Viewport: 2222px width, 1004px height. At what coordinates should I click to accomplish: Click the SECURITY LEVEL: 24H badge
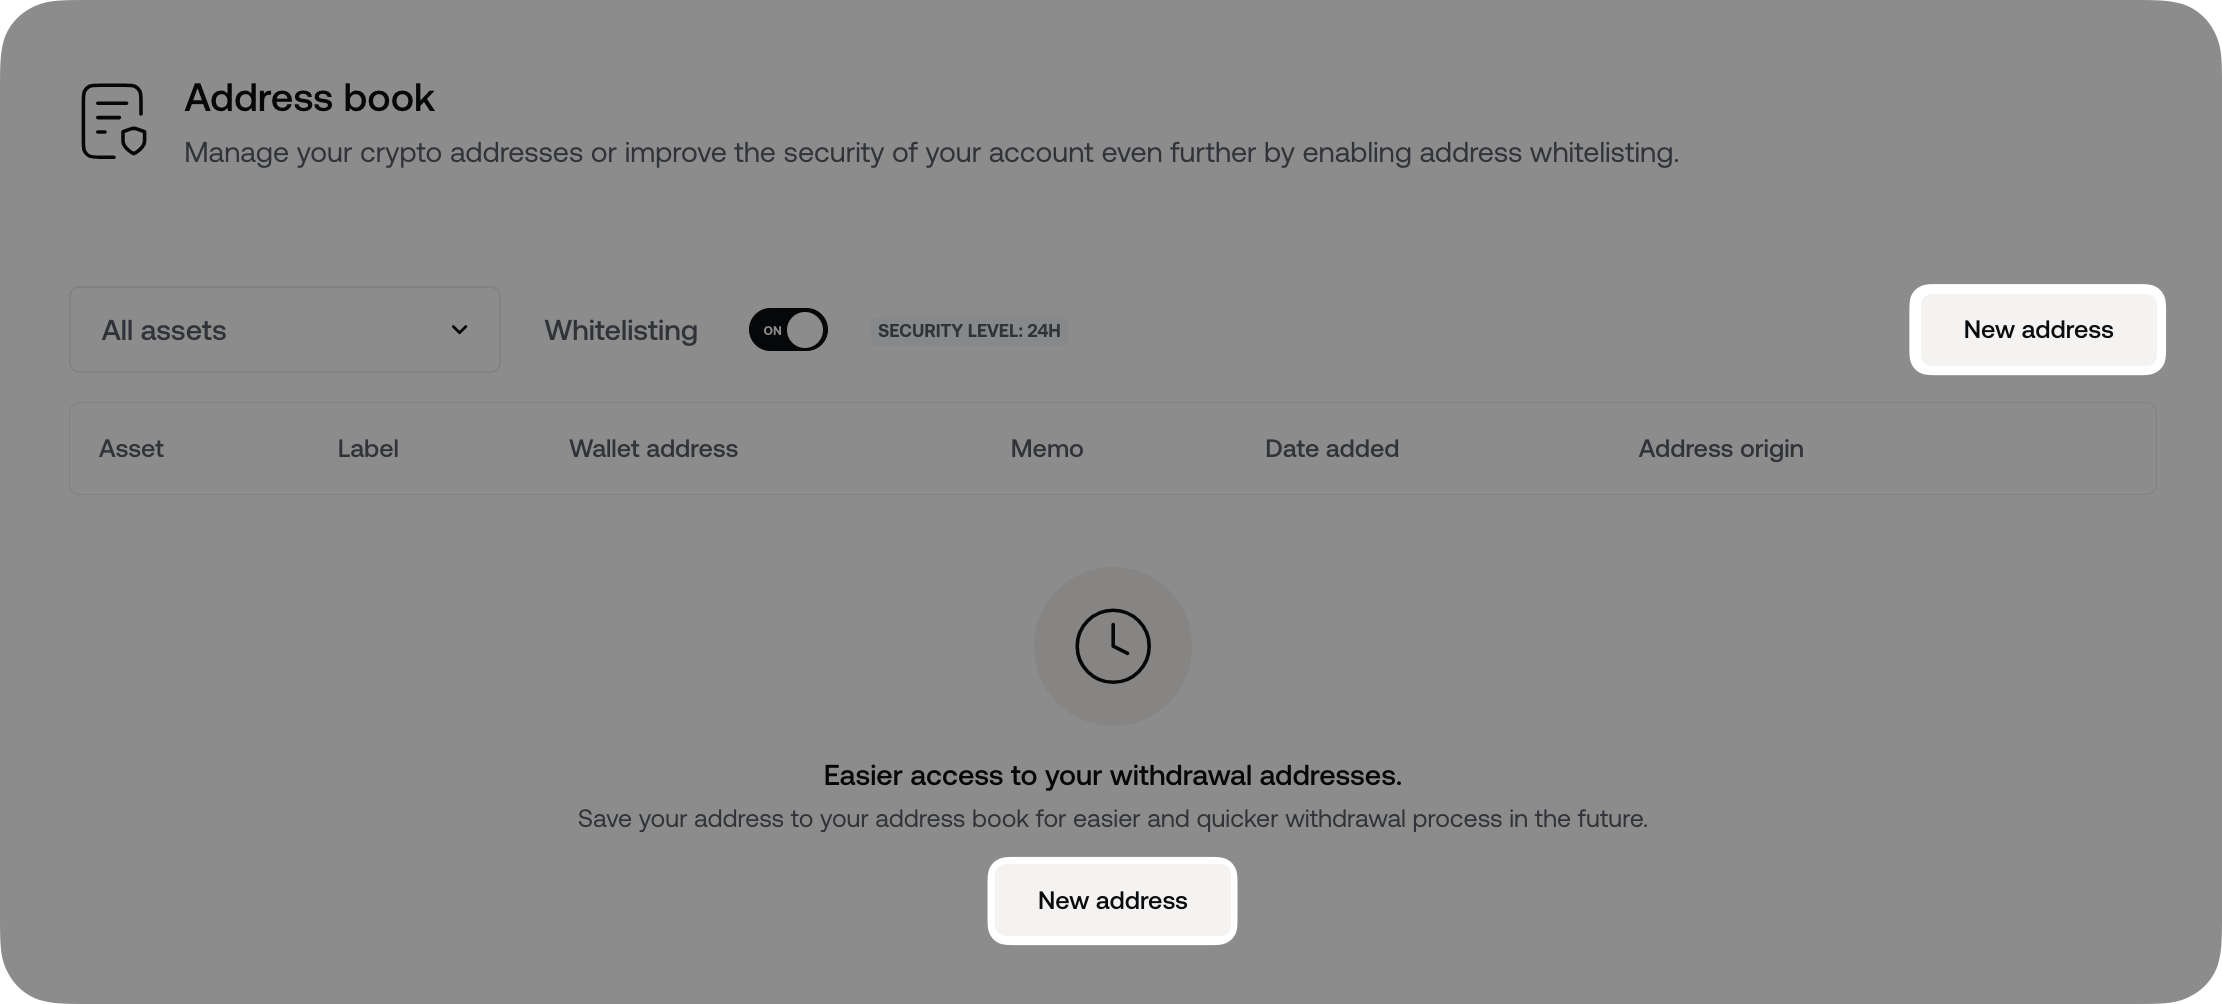point(967,330)
